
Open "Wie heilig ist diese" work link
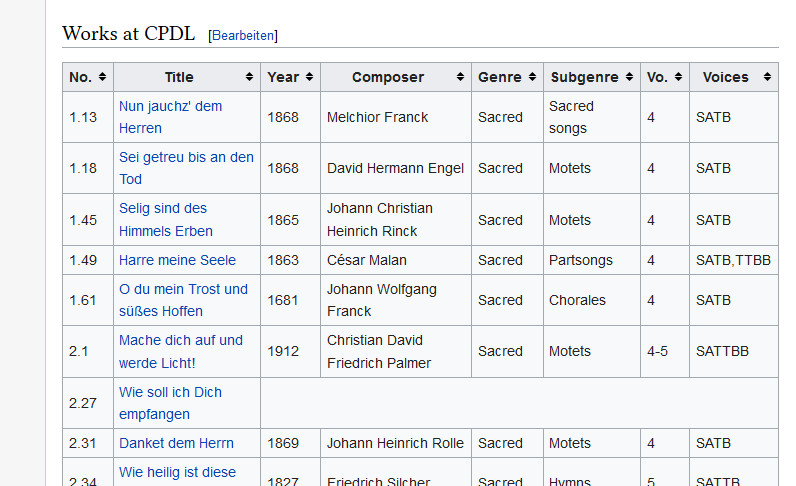177,472
